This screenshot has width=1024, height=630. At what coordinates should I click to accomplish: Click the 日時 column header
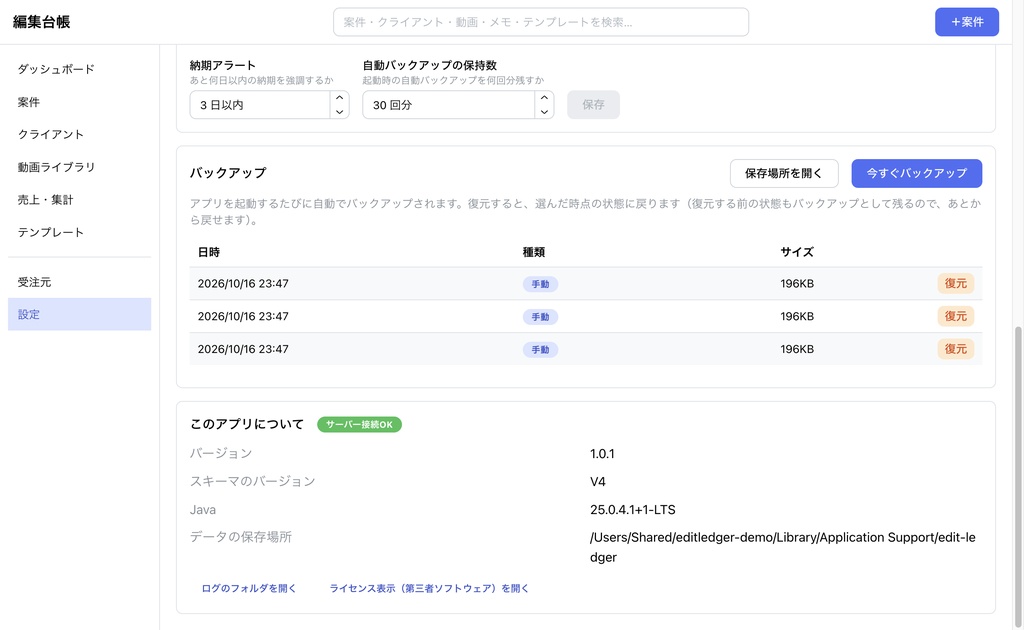point(209,252)
